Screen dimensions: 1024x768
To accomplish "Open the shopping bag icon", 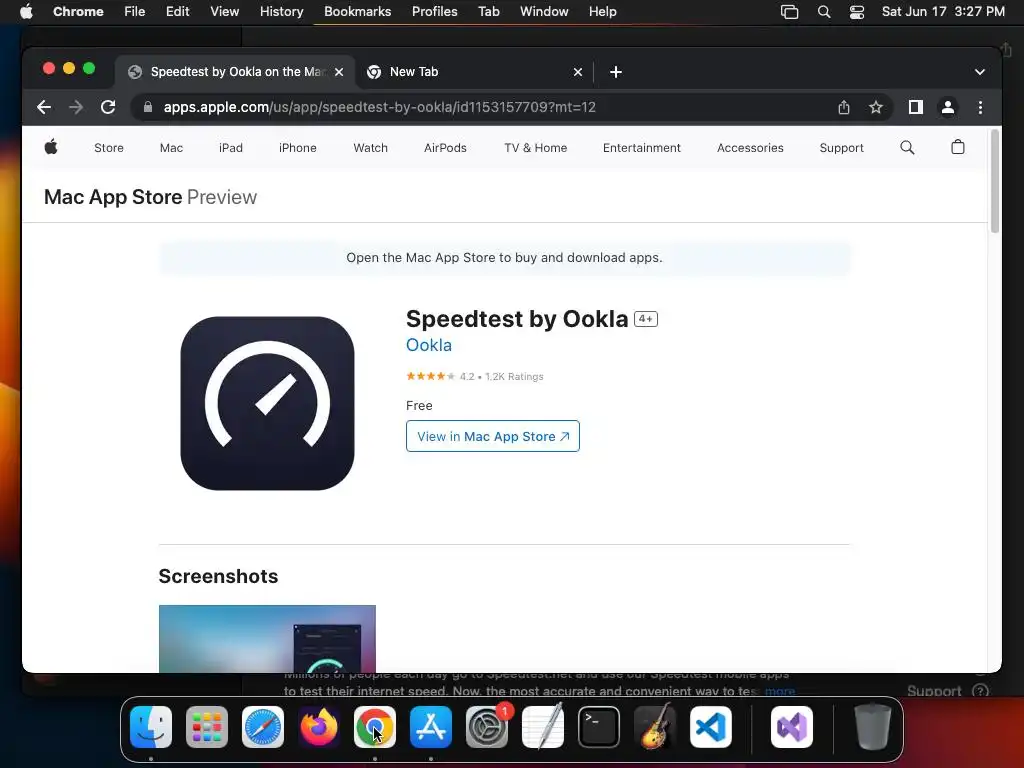I will [x=957, y=147].
